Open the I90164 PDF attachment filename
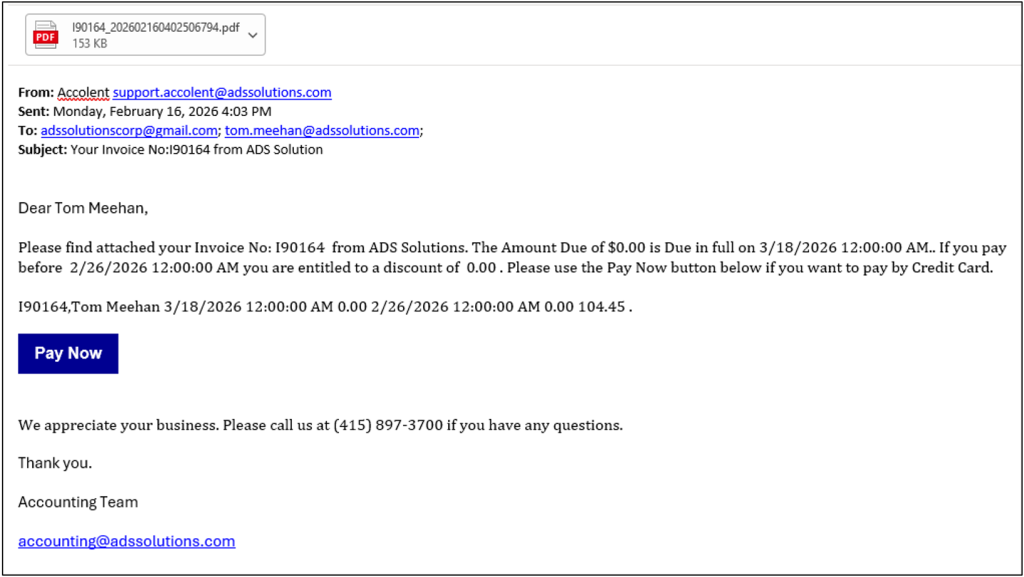Image resolution: width=1024 pixels, height=577 pixels. [x=155, y=27]
